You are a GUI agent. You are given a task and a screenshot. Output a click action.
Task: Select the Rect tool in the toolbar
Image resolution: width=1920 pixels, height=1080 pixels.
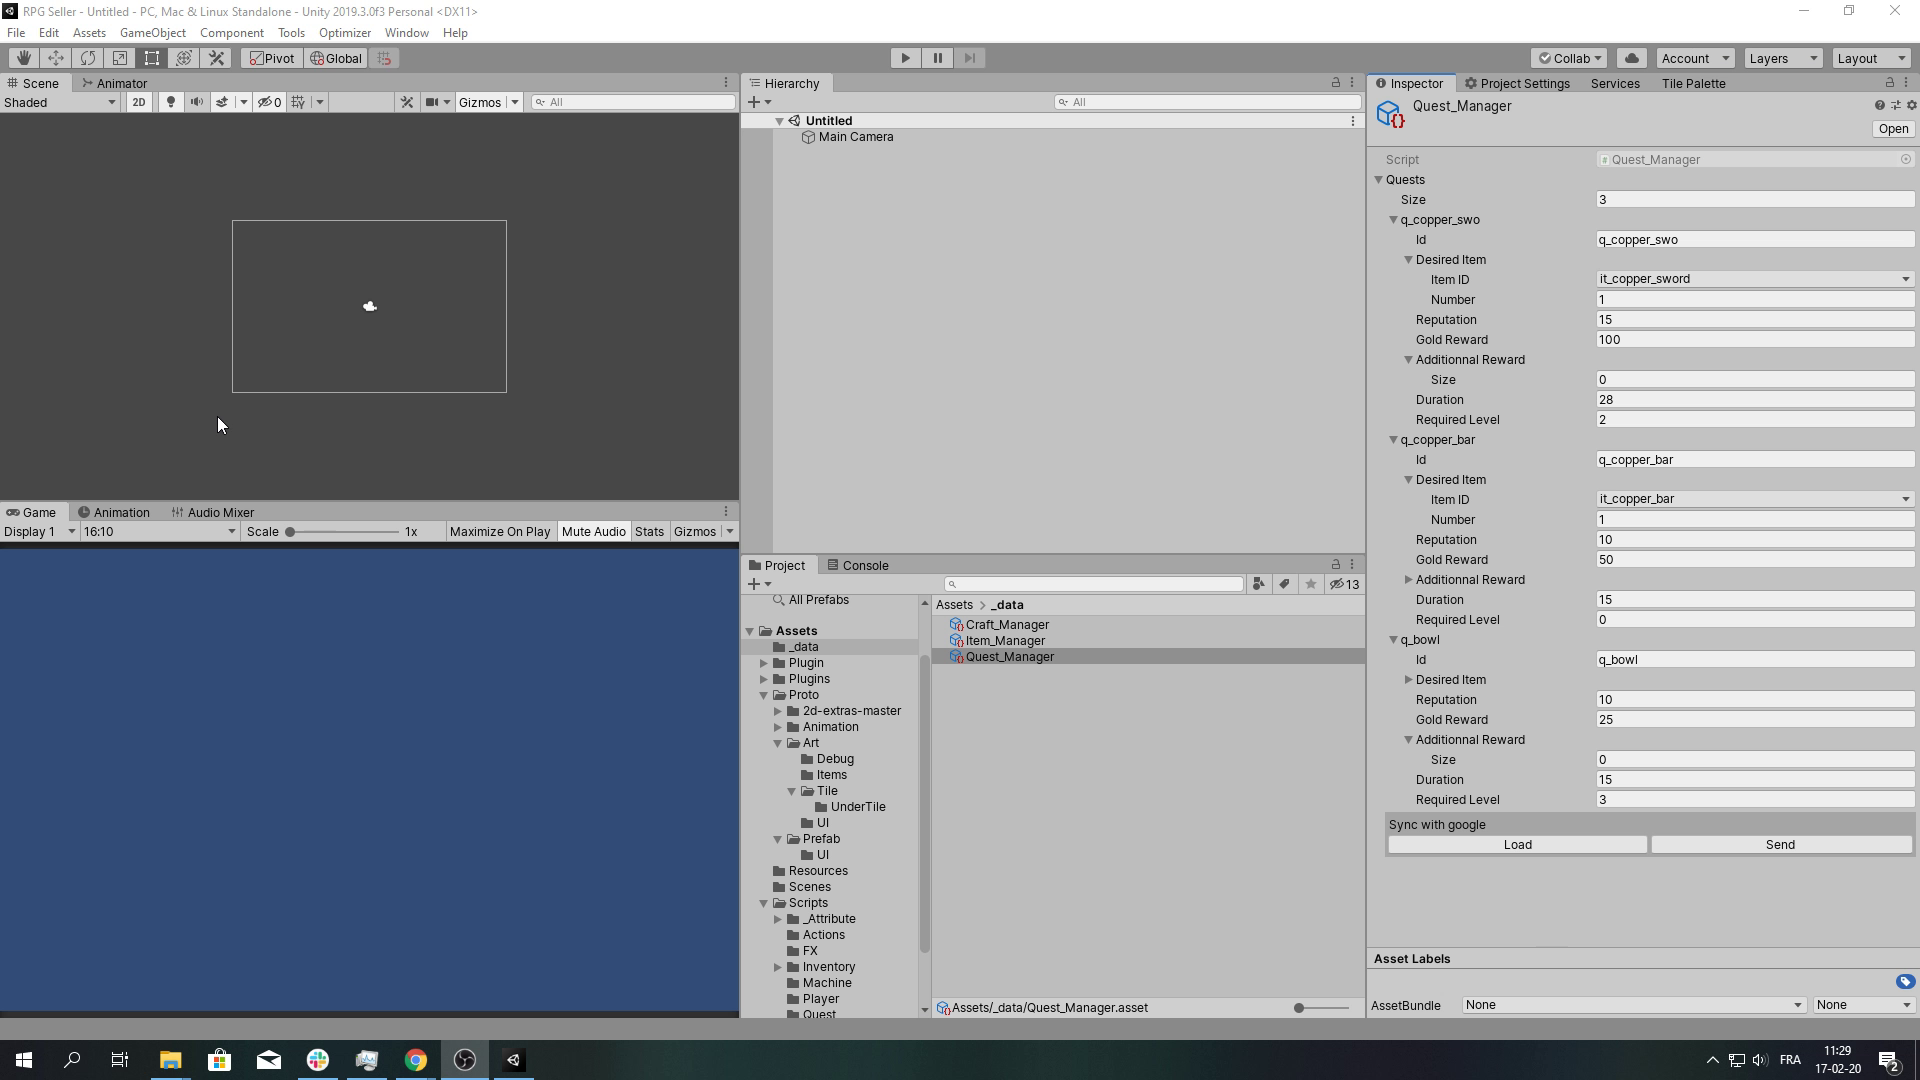pyautogui.click(x=152, y=58)
